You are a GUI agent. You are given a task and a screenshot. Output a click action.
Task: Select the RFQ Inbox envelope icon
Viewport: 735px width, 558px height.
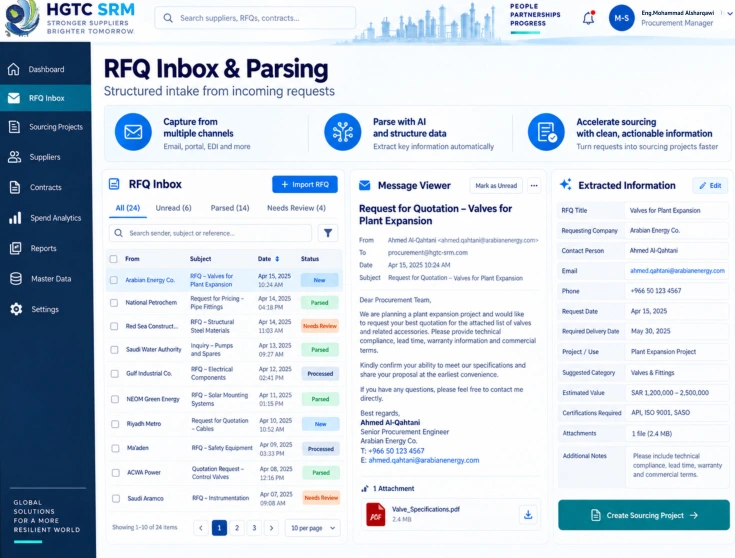point(14,98)
